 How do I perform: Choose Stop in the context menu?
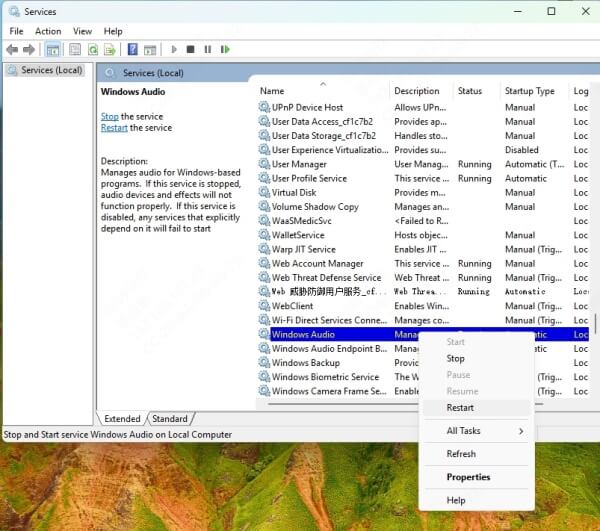tap(477, 358)
